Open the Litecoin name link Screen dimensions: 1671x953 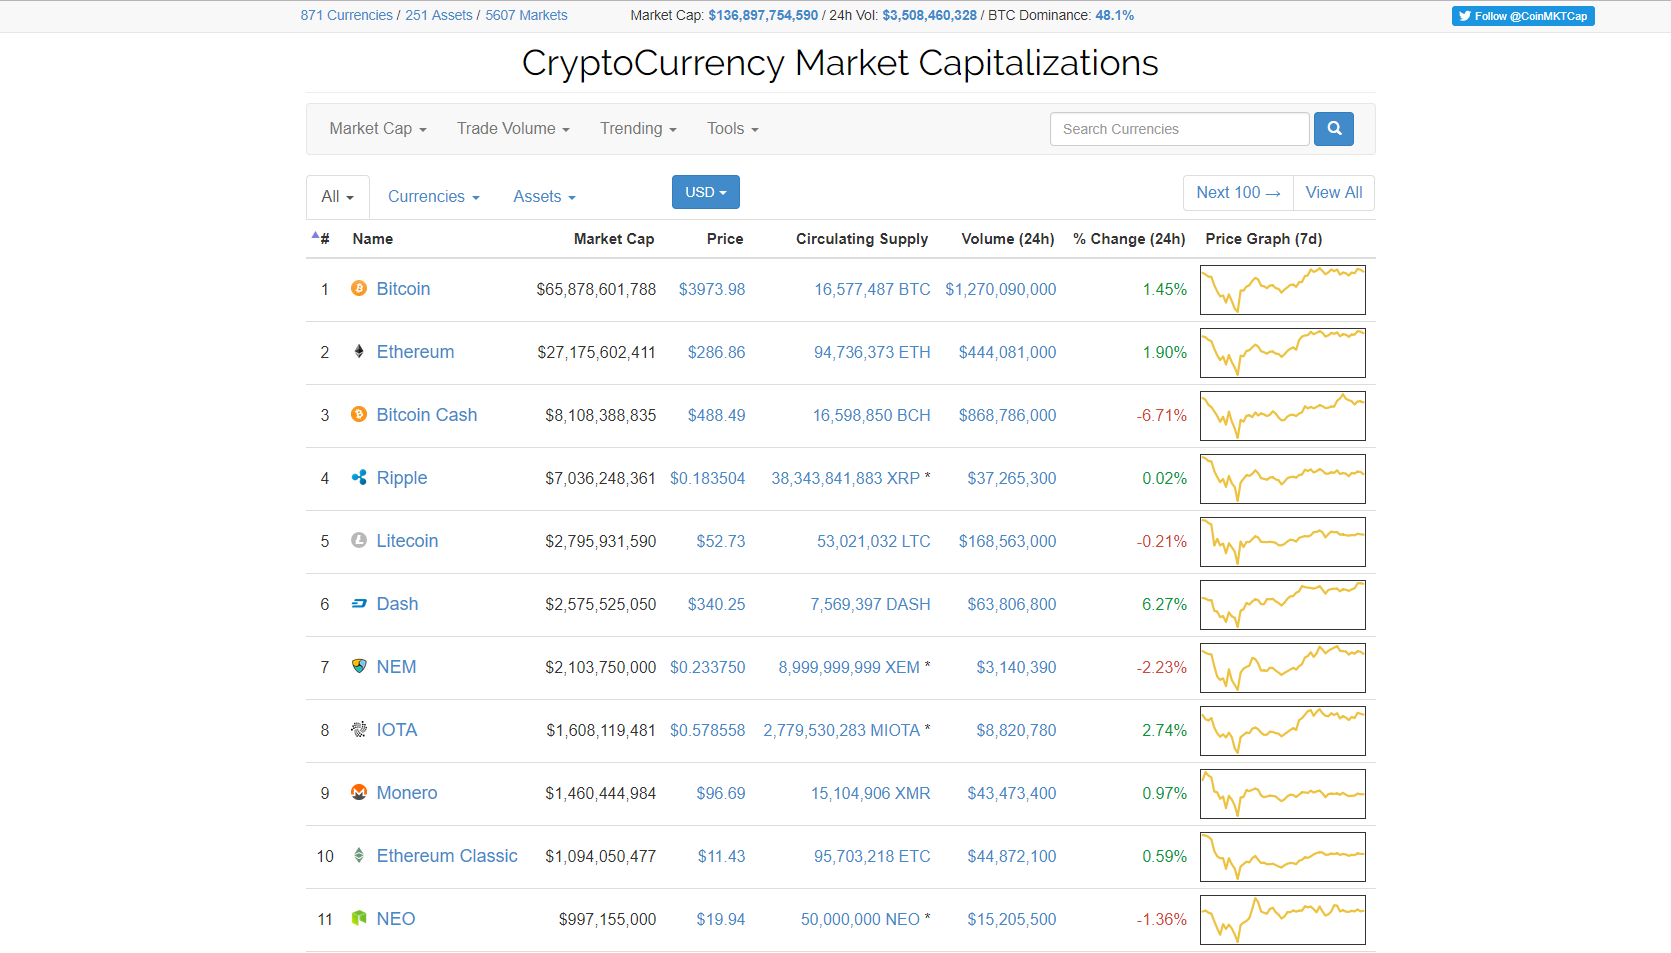[x=407, y=541]
